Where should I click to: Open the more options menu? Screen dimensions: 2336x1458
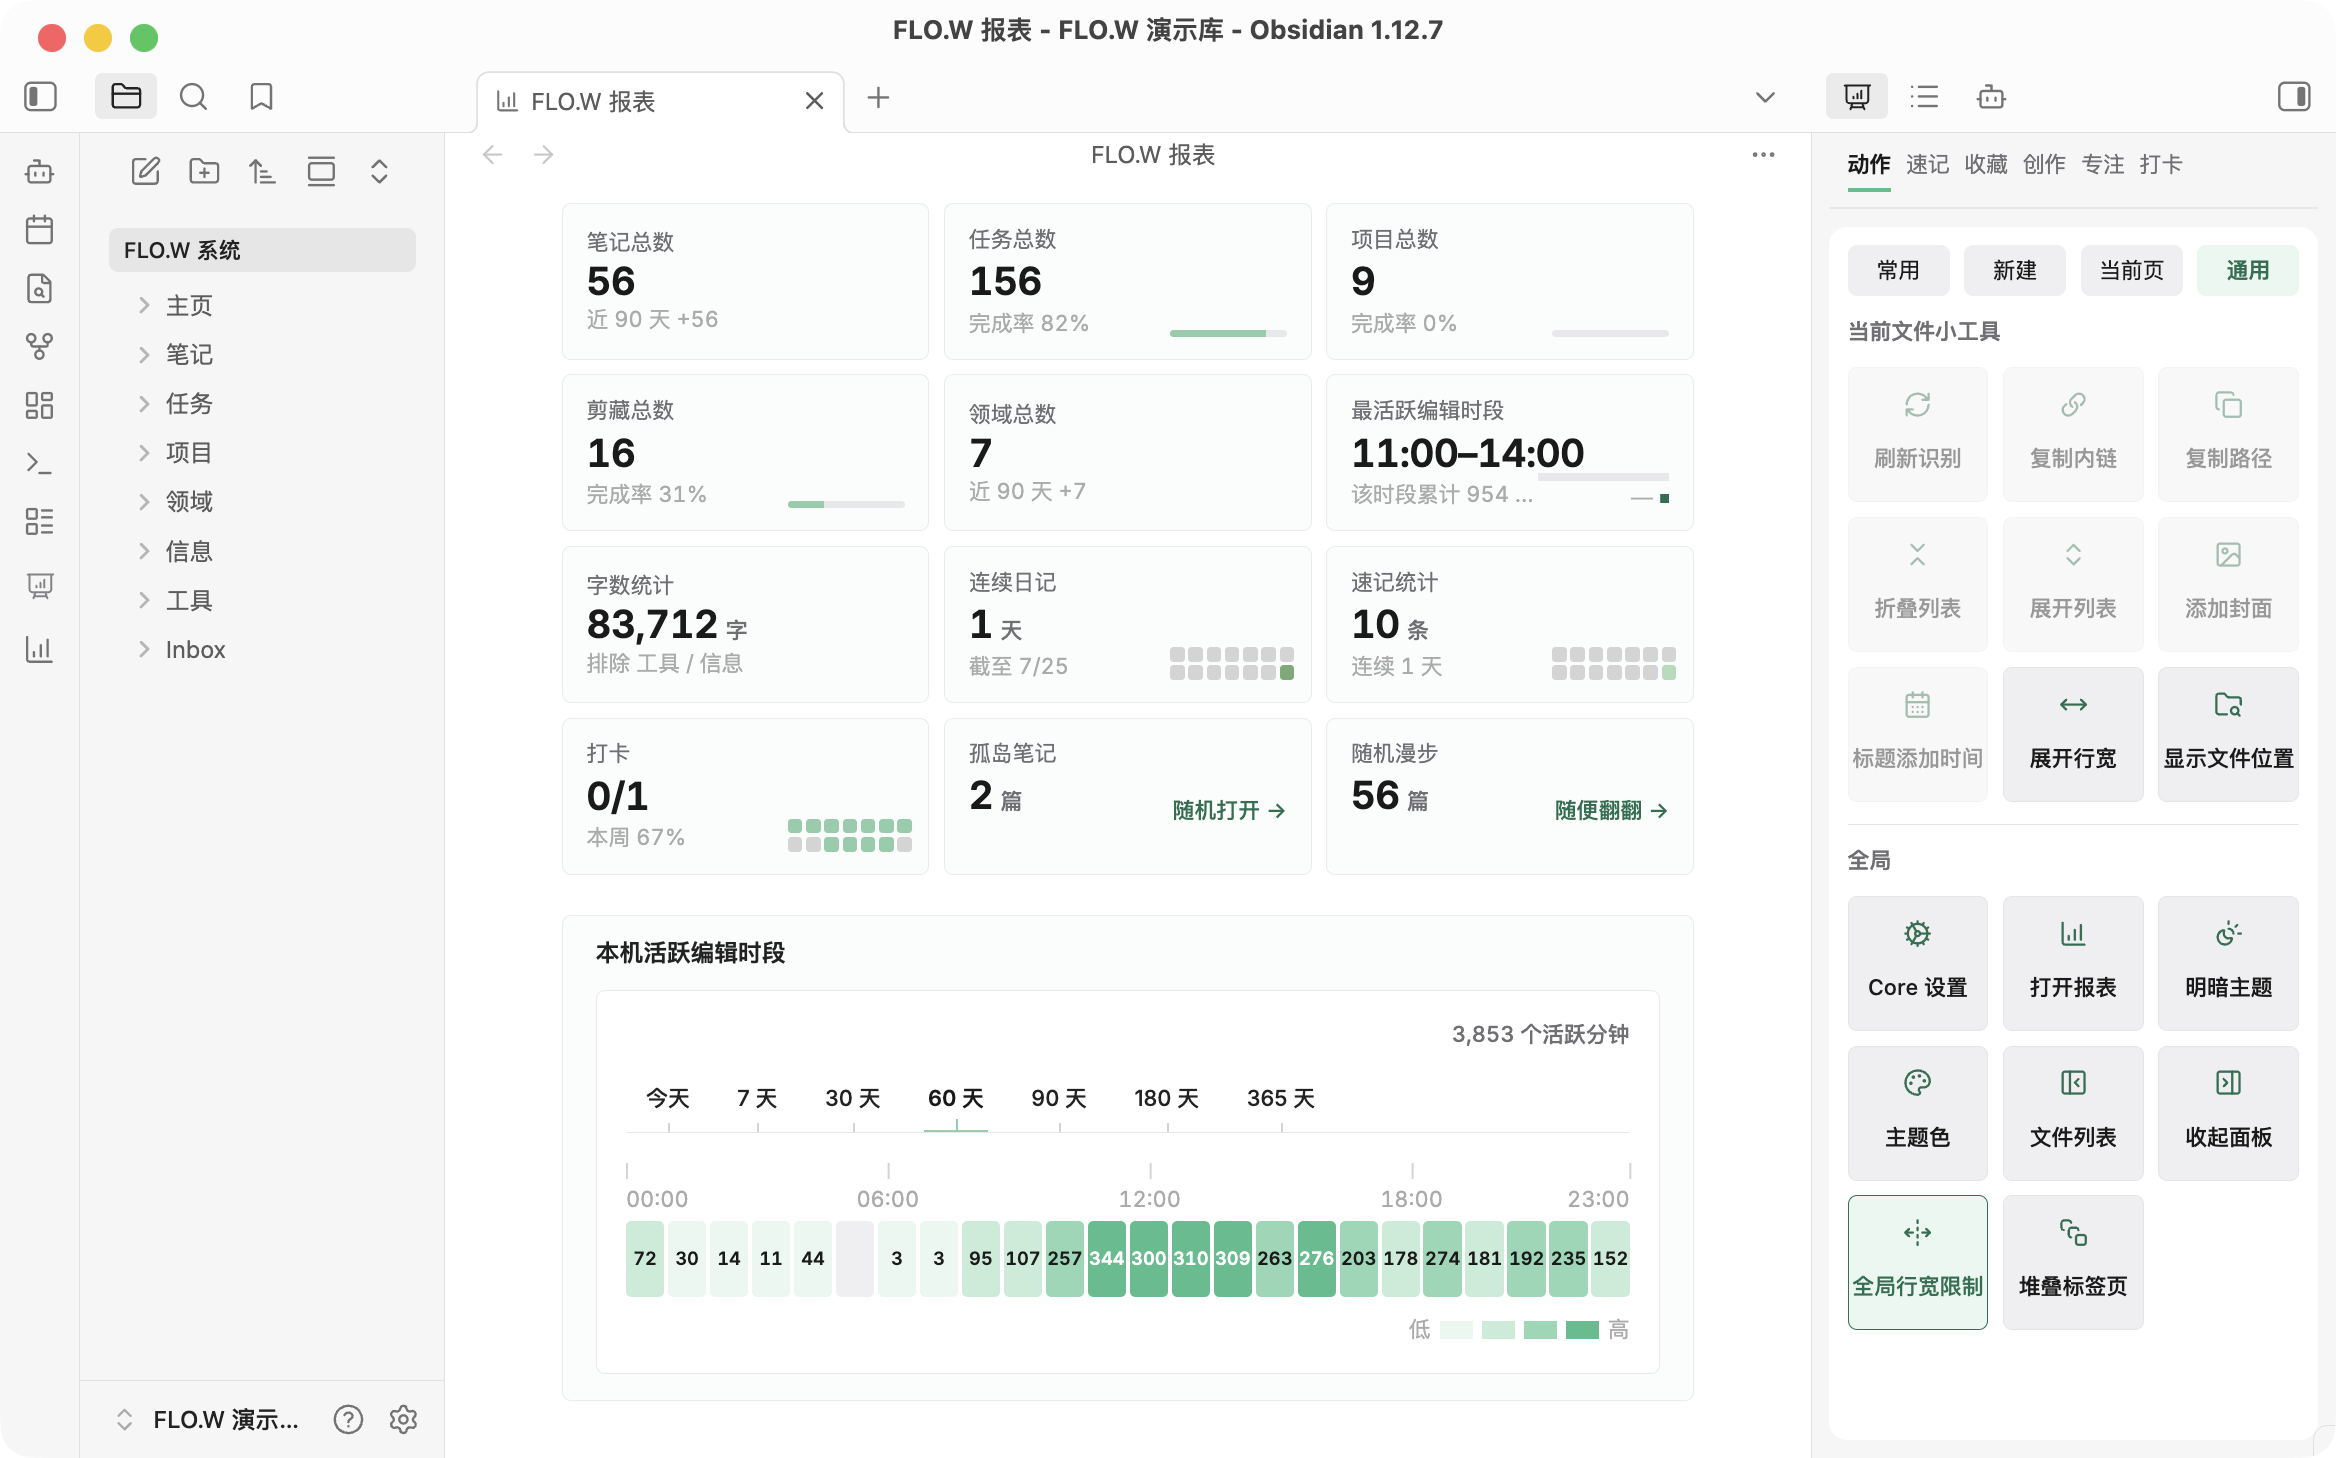coord(1763,155)
